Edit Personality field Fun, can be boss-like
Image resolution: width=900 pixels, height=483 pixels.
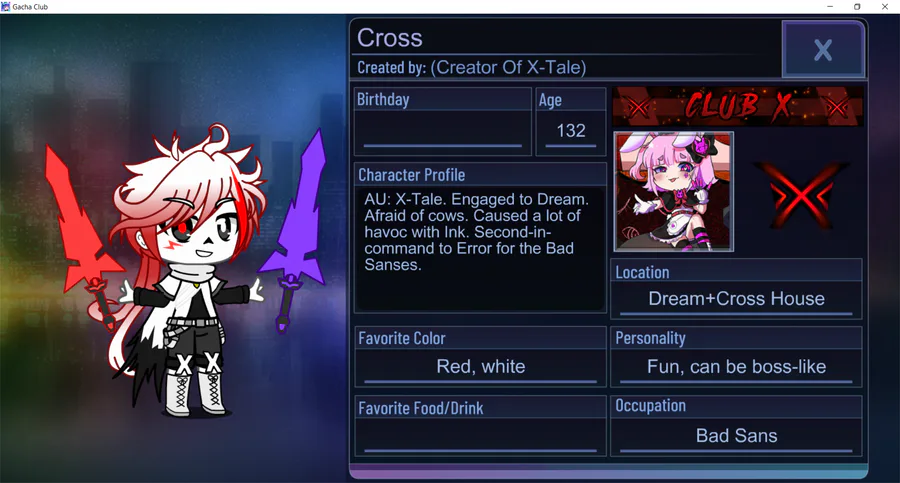pyautogui.click(x=736, y=366)
